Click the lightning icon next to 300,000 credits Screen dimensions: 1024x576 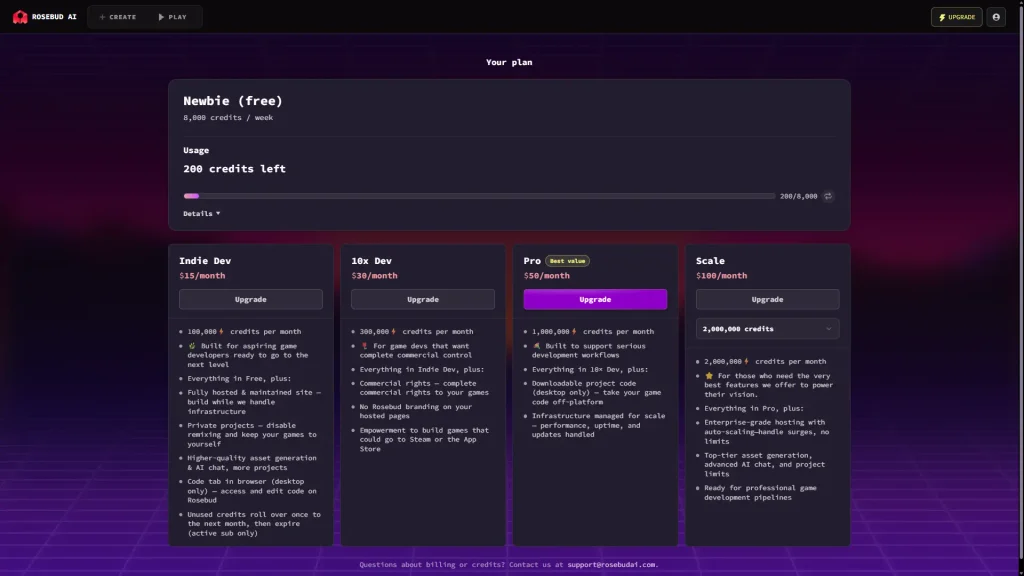click(x=393, y=332)
